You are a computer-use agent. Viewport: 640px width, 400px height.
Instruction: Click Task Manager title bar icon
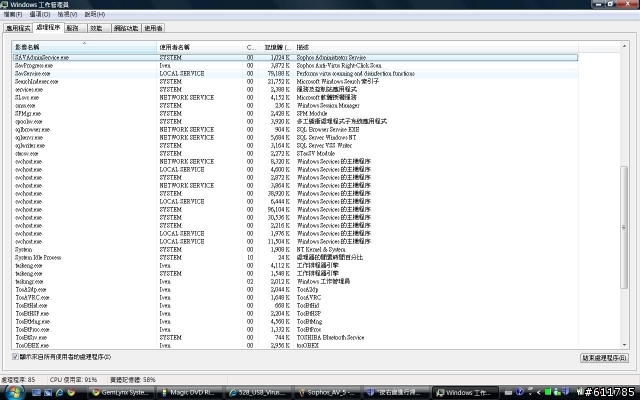[x=4, y=4]
